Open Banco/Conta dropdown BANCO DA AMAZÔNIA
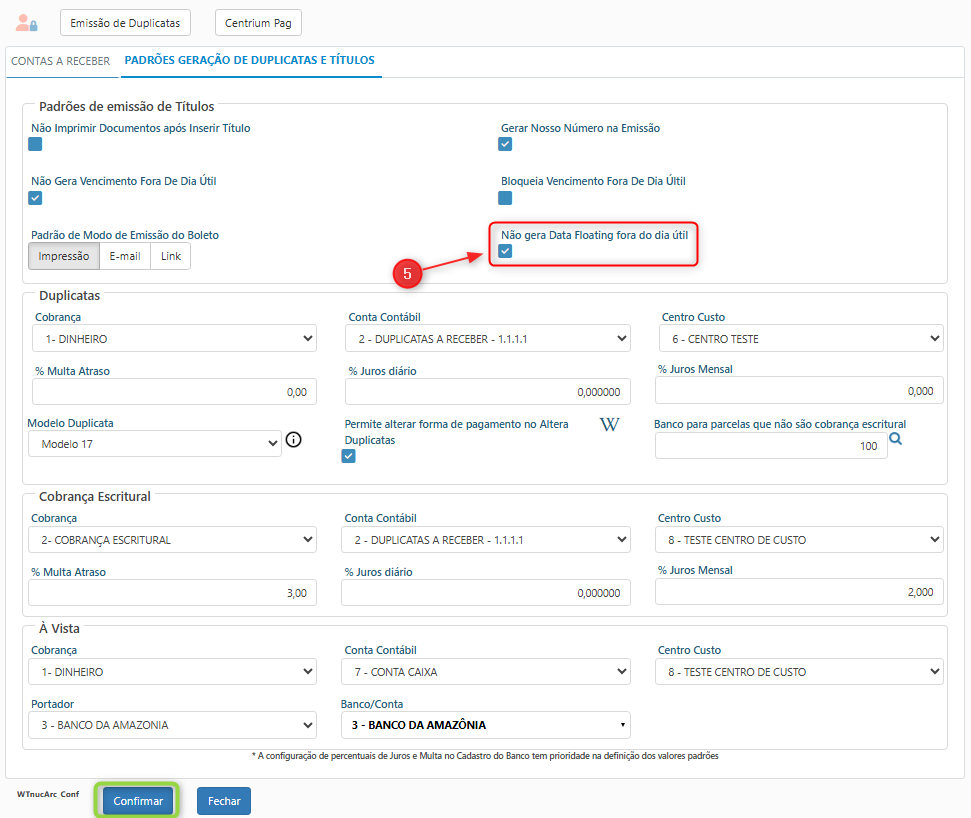 click(486, 725)
